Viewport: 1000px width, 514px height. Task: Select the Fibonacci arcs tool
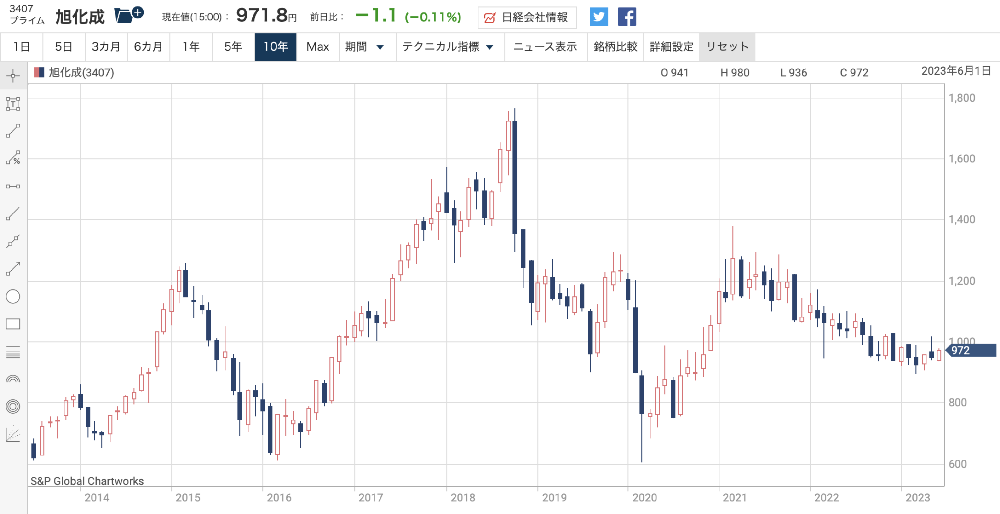[x=13, y=379]
